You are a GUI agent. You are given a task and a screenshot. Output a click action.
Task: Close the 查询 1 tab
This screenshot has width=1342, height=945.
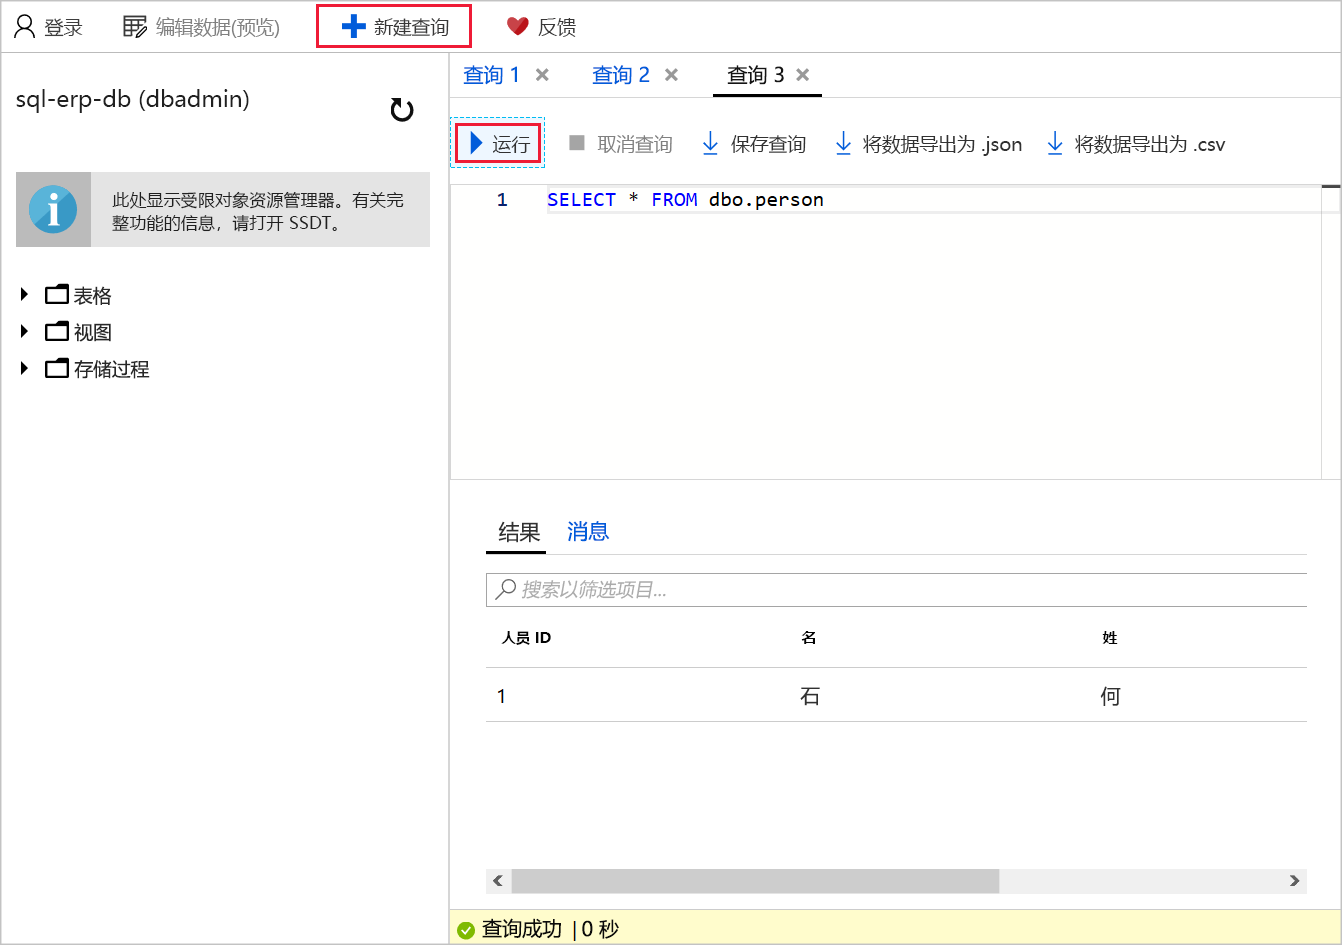coord(542,75)
